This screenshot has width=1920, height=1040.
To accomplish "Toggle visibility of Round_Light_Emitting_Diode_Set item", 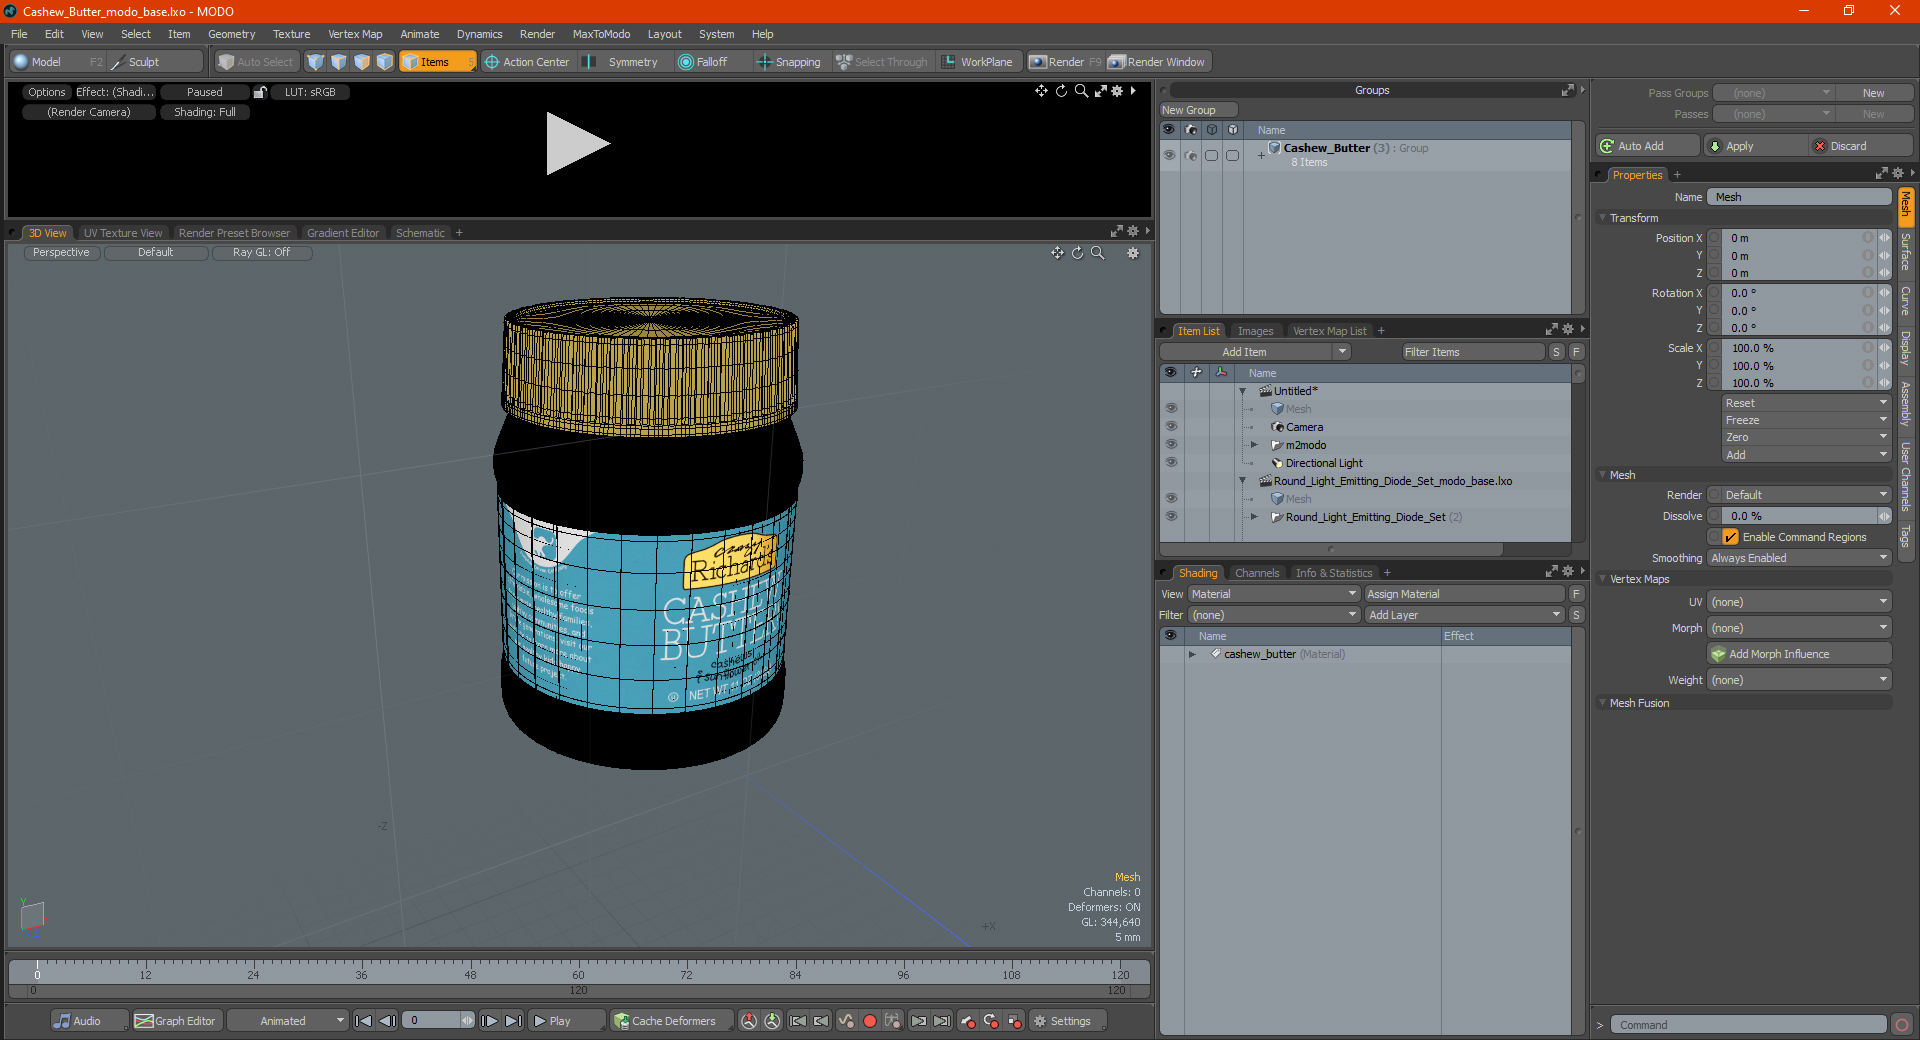I will coord(1171,517).
